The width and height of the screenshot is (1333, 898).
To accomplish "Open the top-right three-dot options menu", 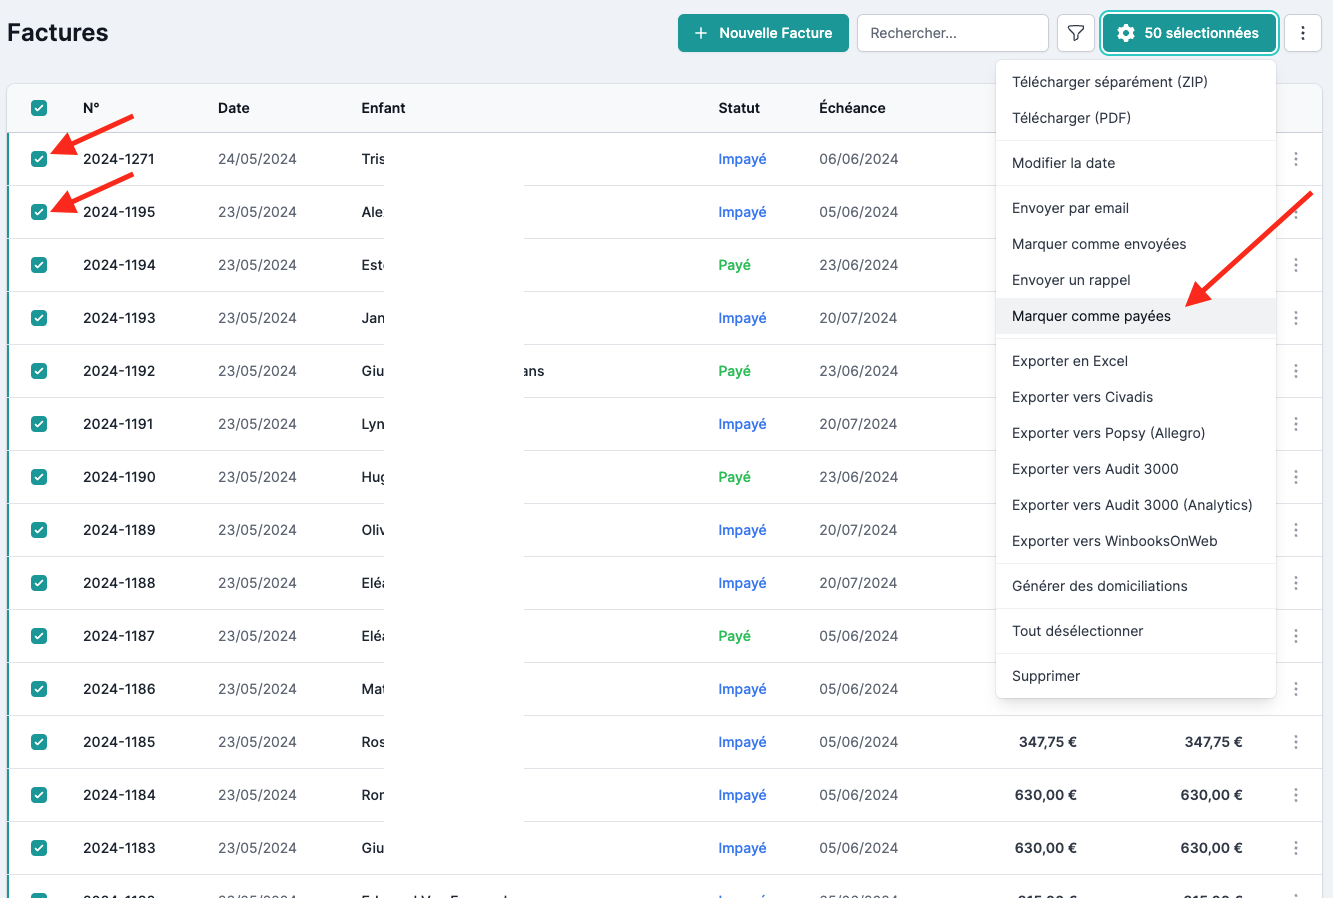I will coord(1302,33).
